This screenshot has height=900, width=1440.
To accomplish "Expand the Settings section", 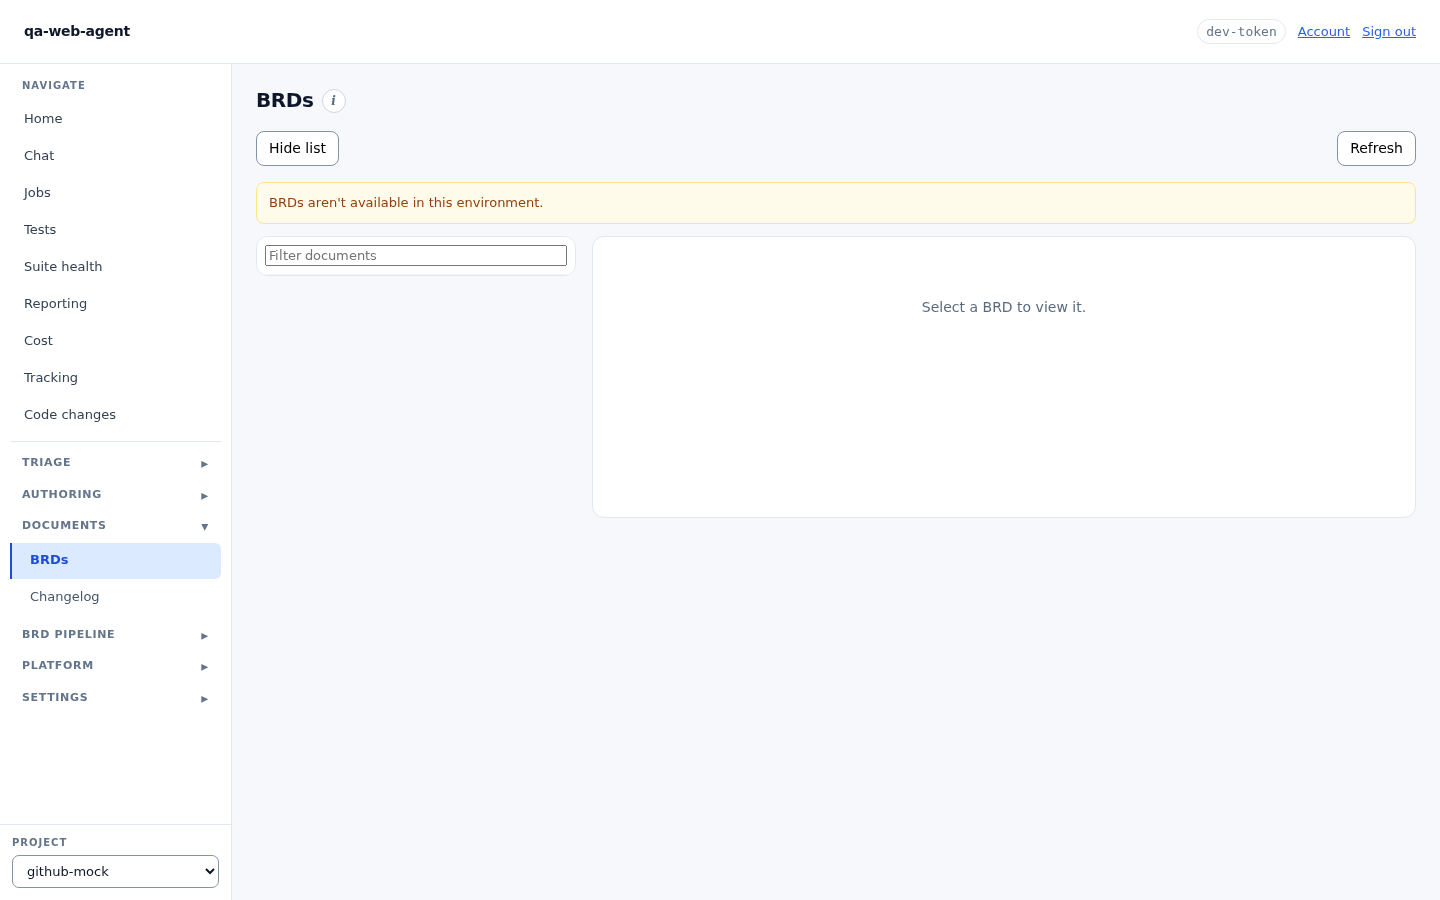I will (115, 698).
